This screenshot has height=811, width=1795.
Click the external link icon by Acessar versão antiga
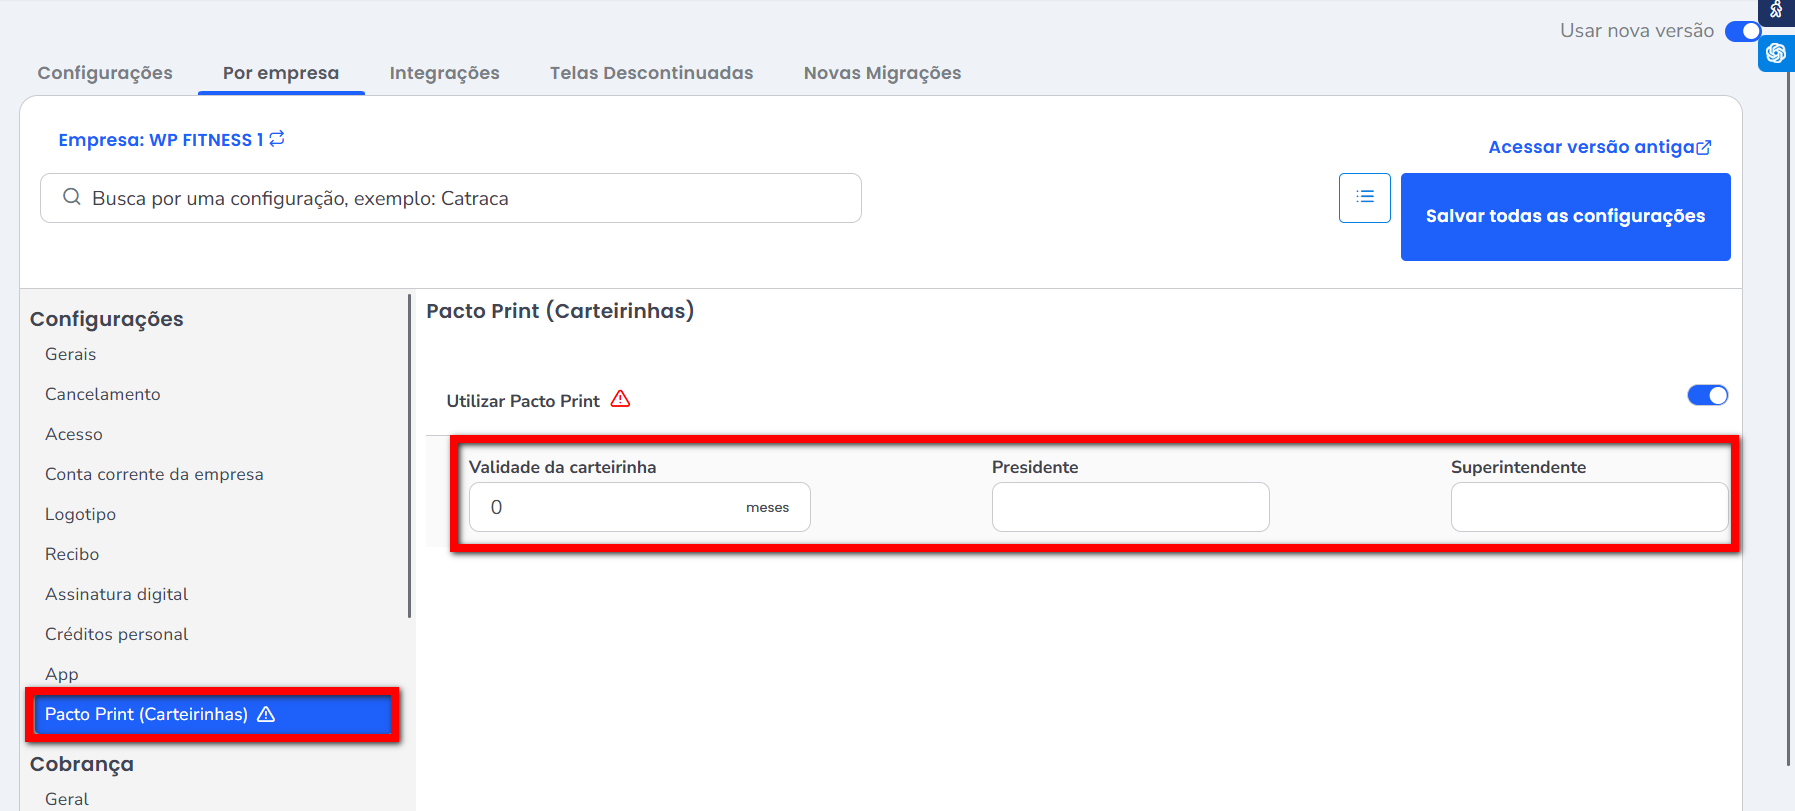(1704, 148)
